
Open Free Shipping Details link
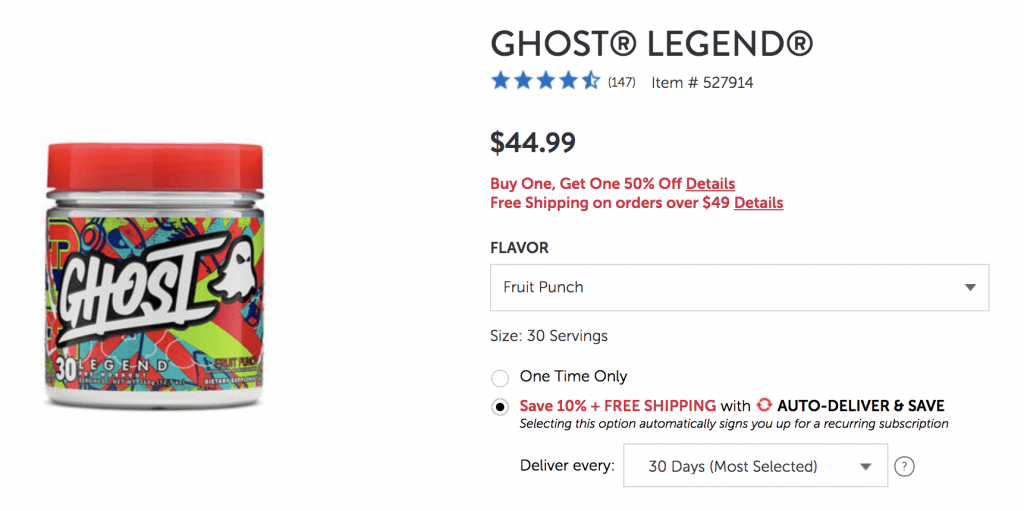click(758, 203)
